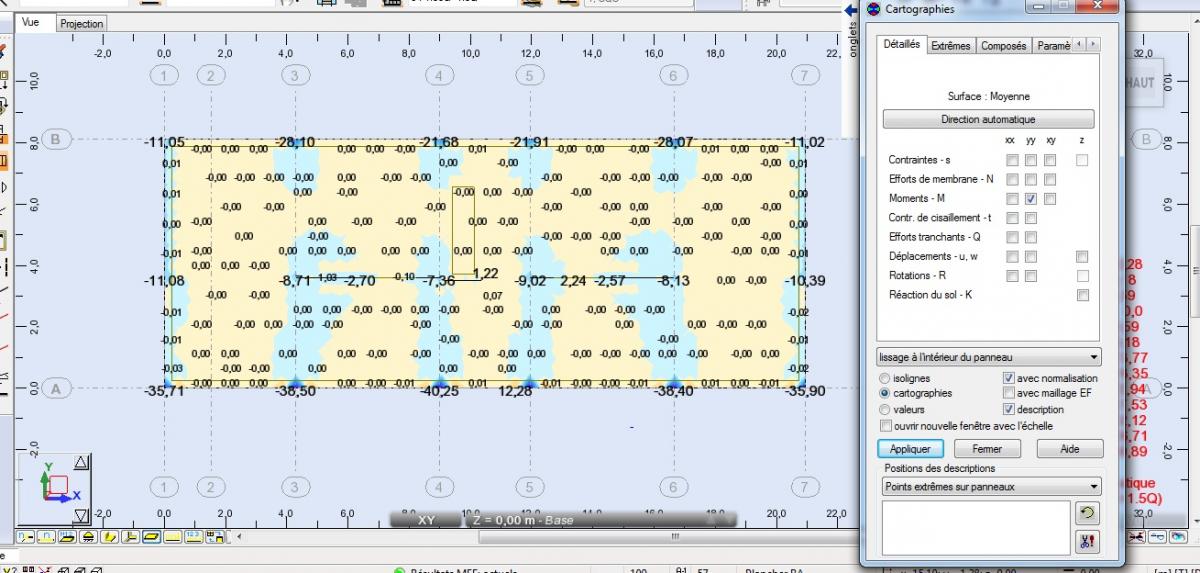Image resolution: width=1200 pixels, height=573 pixels.
Task: Click the horizontal scrollbar left arrow
Action: click(238, 537)
